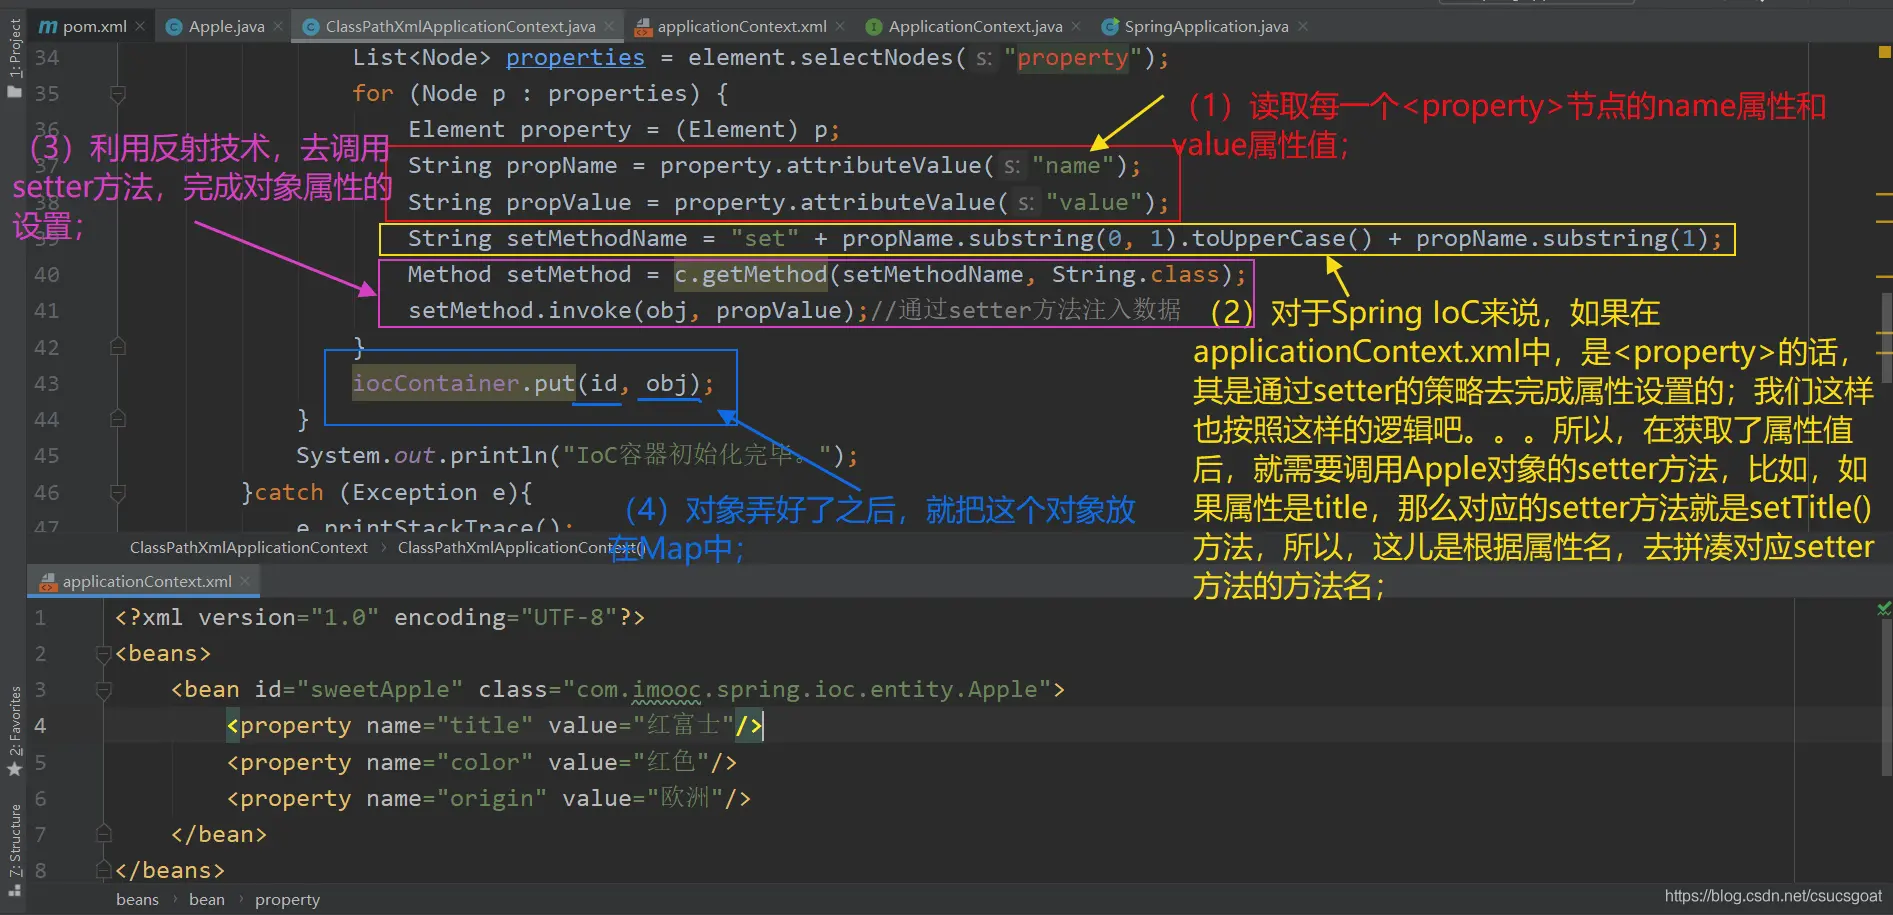Click line number 1 in the XML gutter
Screen dimensions: 1893x915
pos(40,618)
